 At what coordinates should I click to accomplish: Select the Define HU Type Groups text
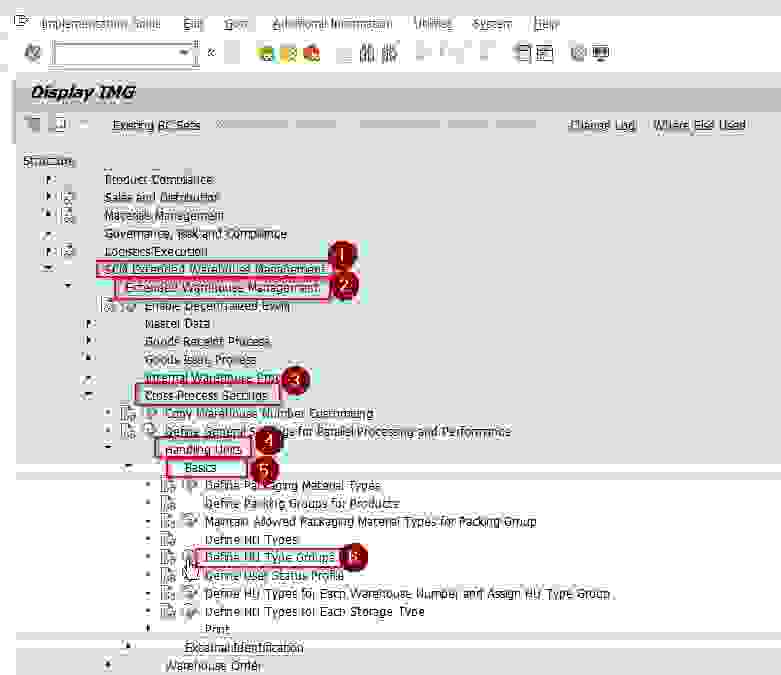click(270, 556)
